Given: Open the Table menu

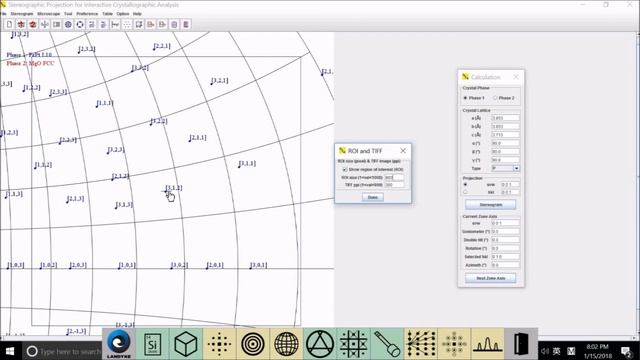Looking at the screenshot, I should click(107, 13).
